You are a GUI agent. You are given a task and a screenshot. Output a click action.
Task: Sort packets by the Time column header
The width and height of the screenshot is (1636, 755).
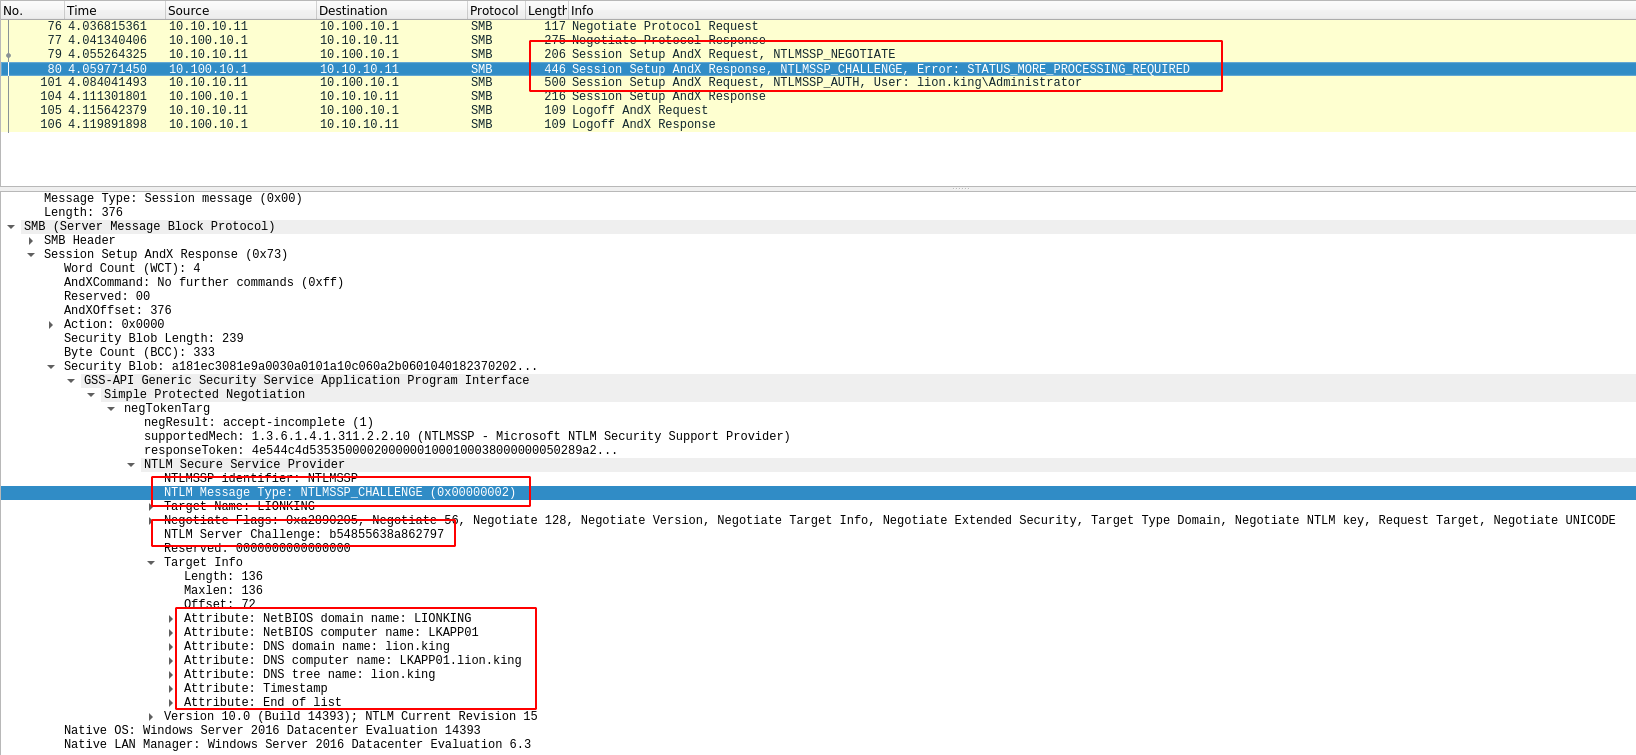(81, 10)
